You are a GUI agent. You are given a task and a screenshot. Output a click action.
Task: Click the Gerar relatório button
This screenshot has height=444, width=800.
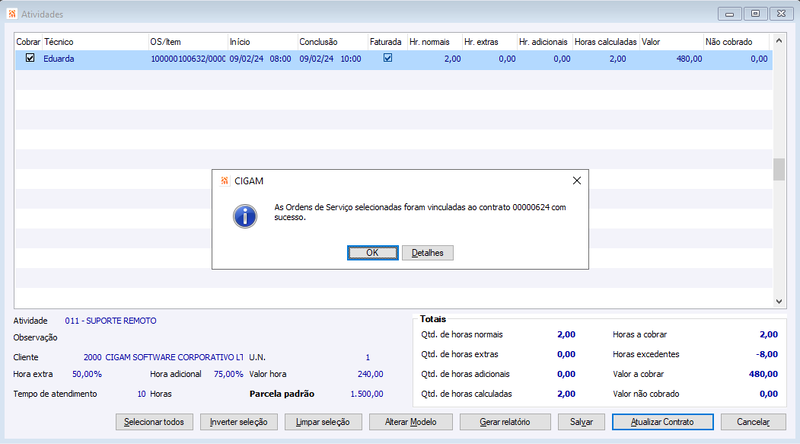[505, 422]
